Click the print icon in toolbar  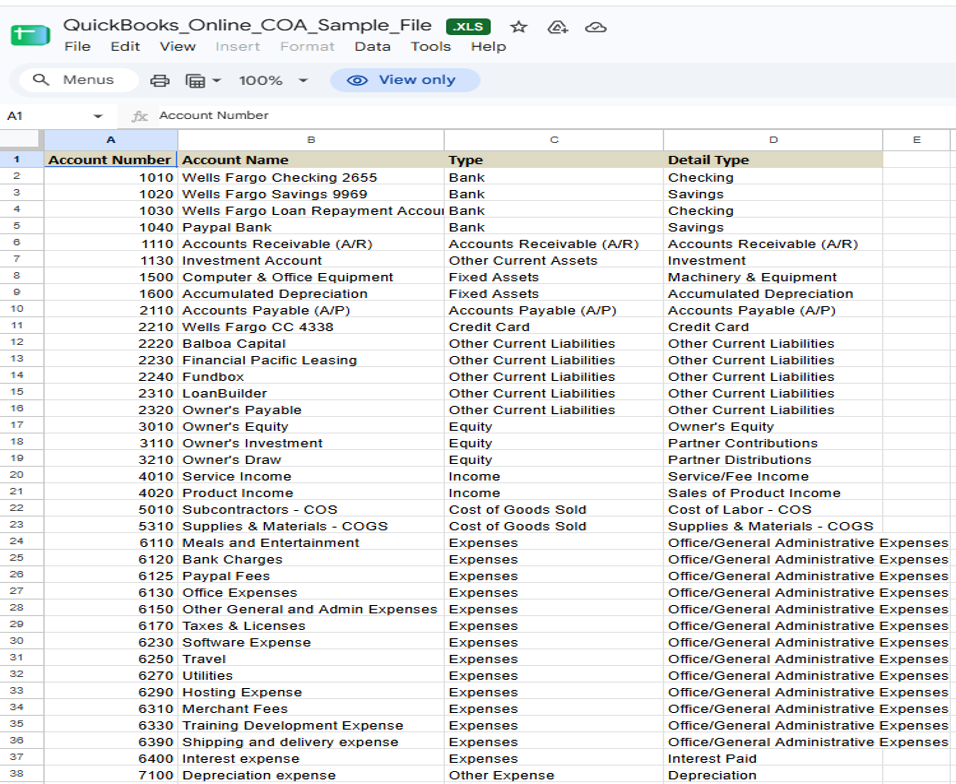[160, 80]
